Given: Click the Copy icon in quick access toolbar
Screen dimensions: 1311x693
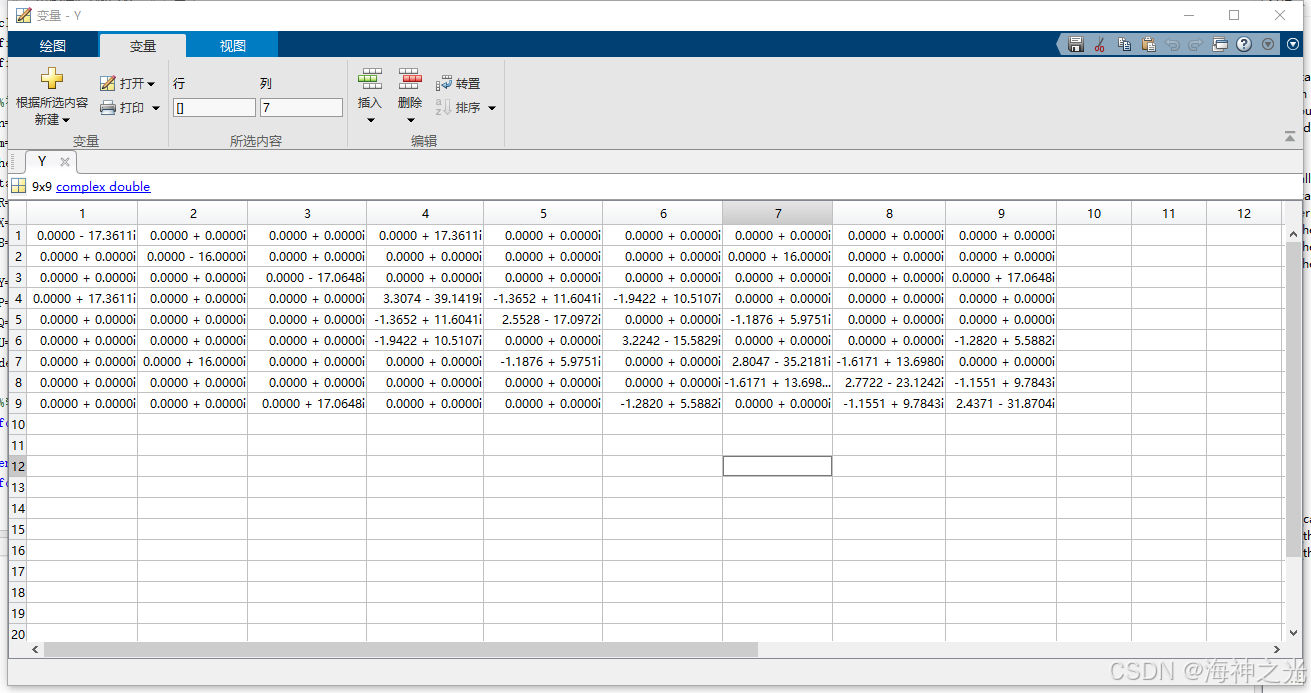Looking at the screenshot, I should (1124, 44).
